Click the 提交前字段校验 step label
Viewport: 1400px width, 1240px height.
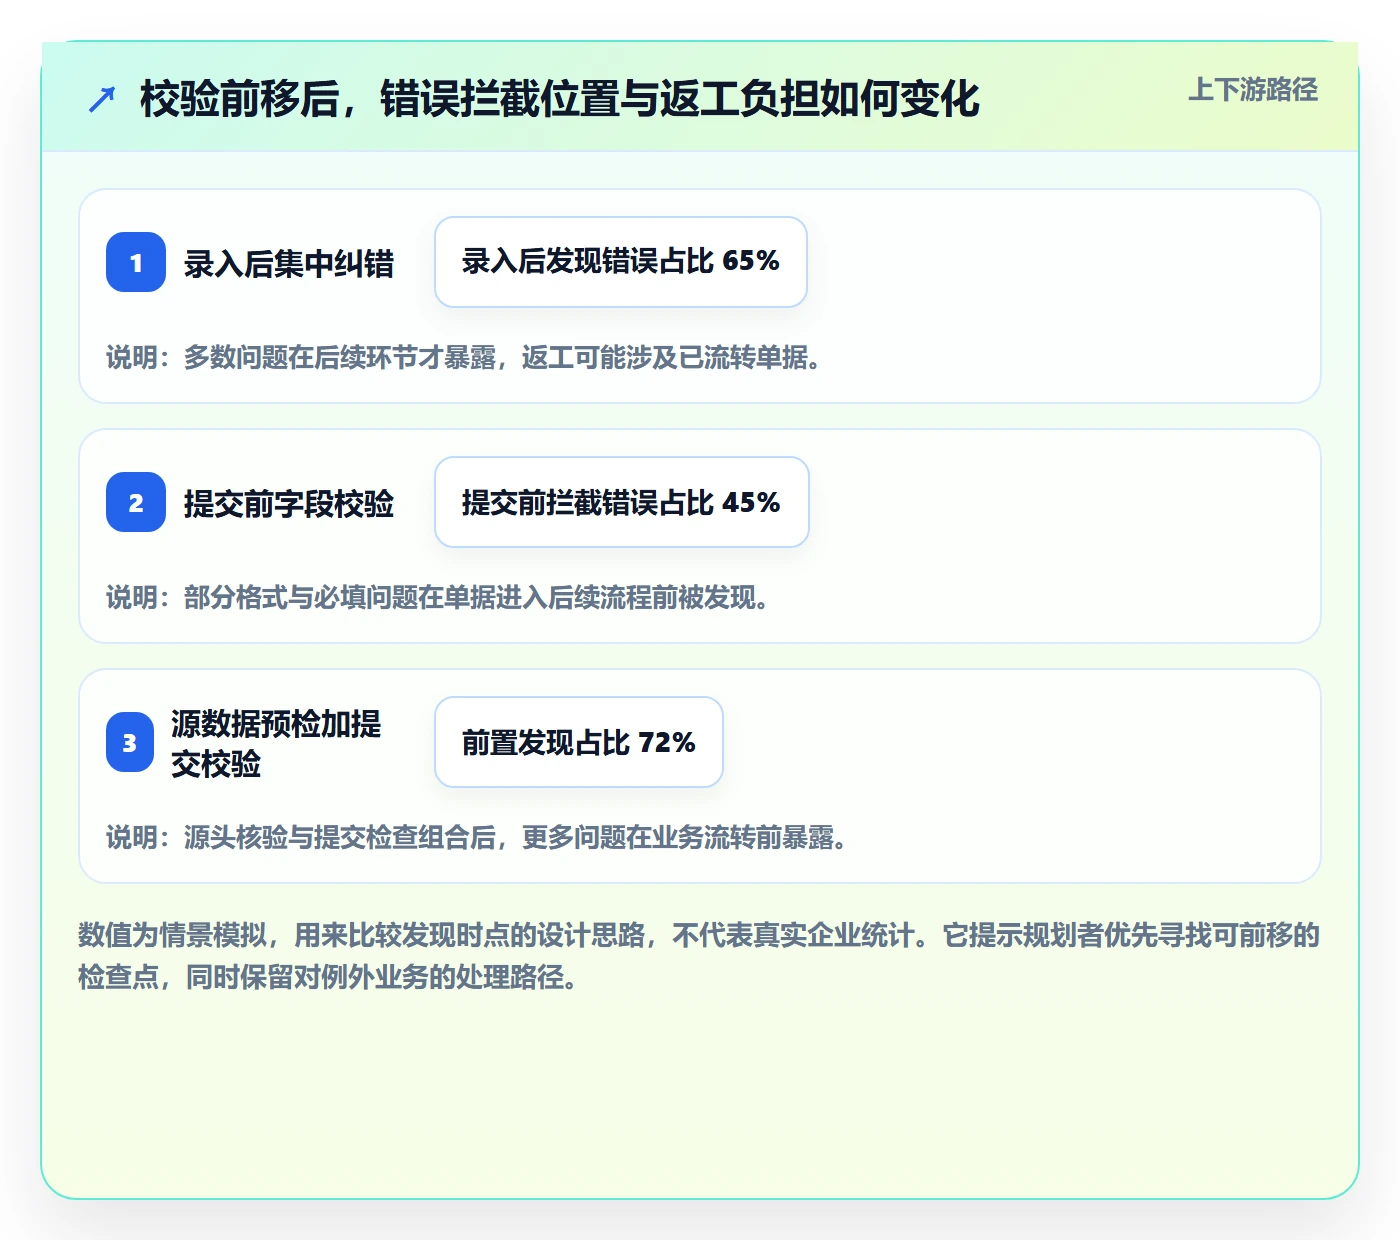coord(289,503)
